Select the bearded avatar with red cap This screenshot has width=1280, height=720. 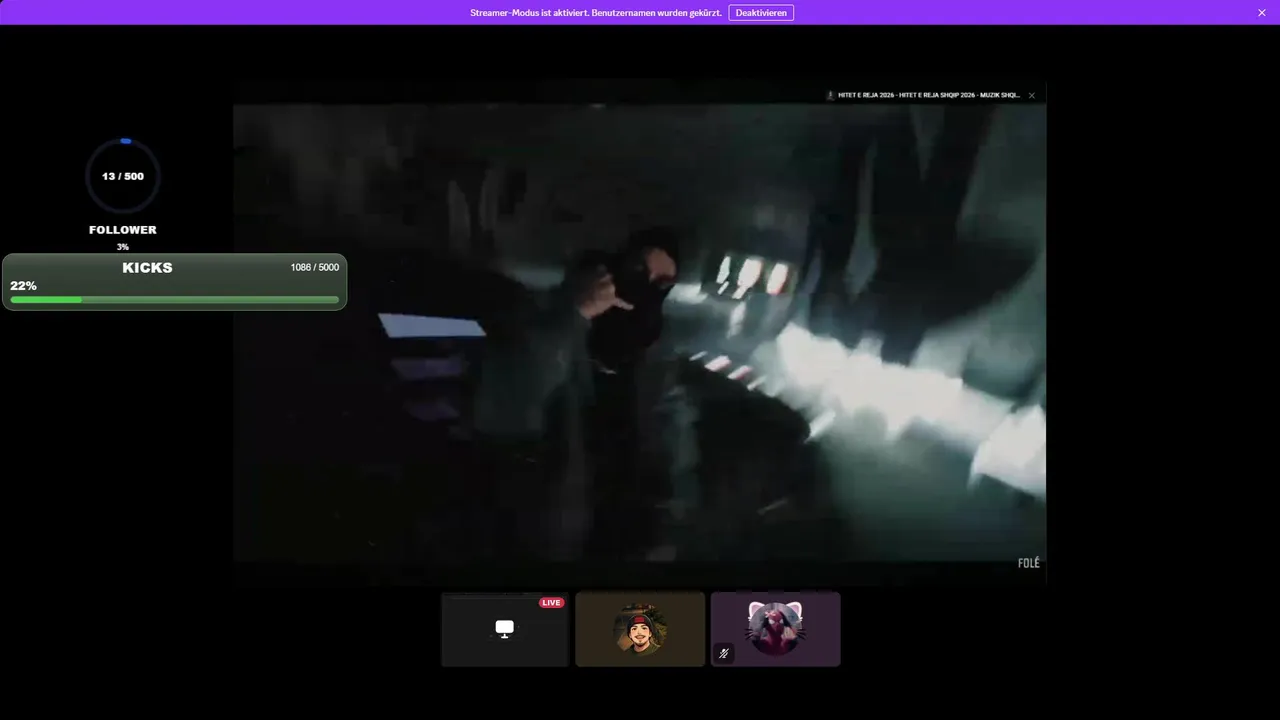tap(640, 629)
